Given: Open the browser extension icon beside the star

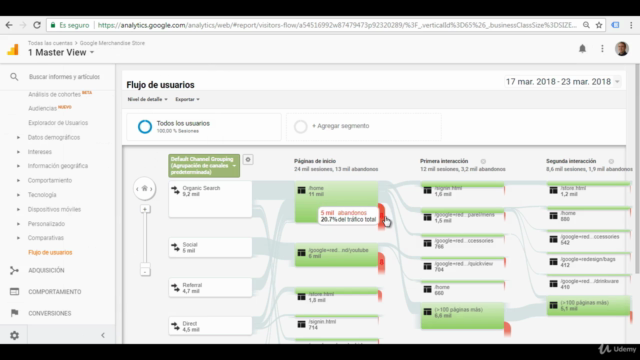Looking at the screenshot, I should 615,25.
